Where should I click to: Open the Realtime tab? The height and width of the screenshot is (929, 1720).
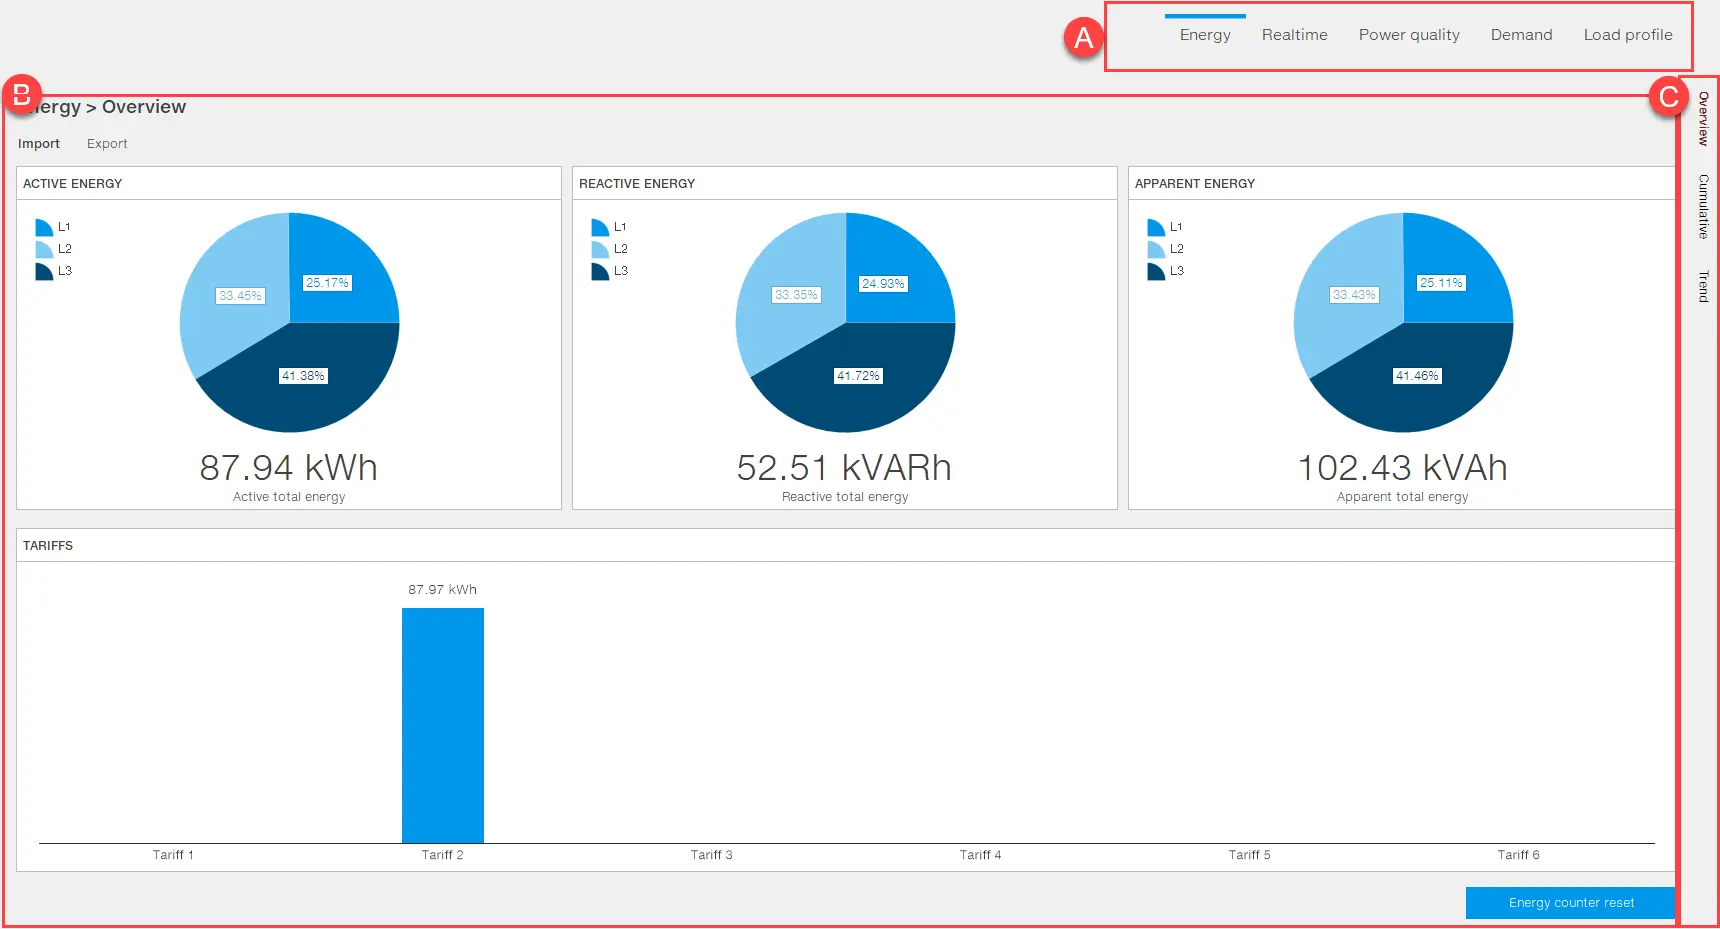(x=1294, y=35)
